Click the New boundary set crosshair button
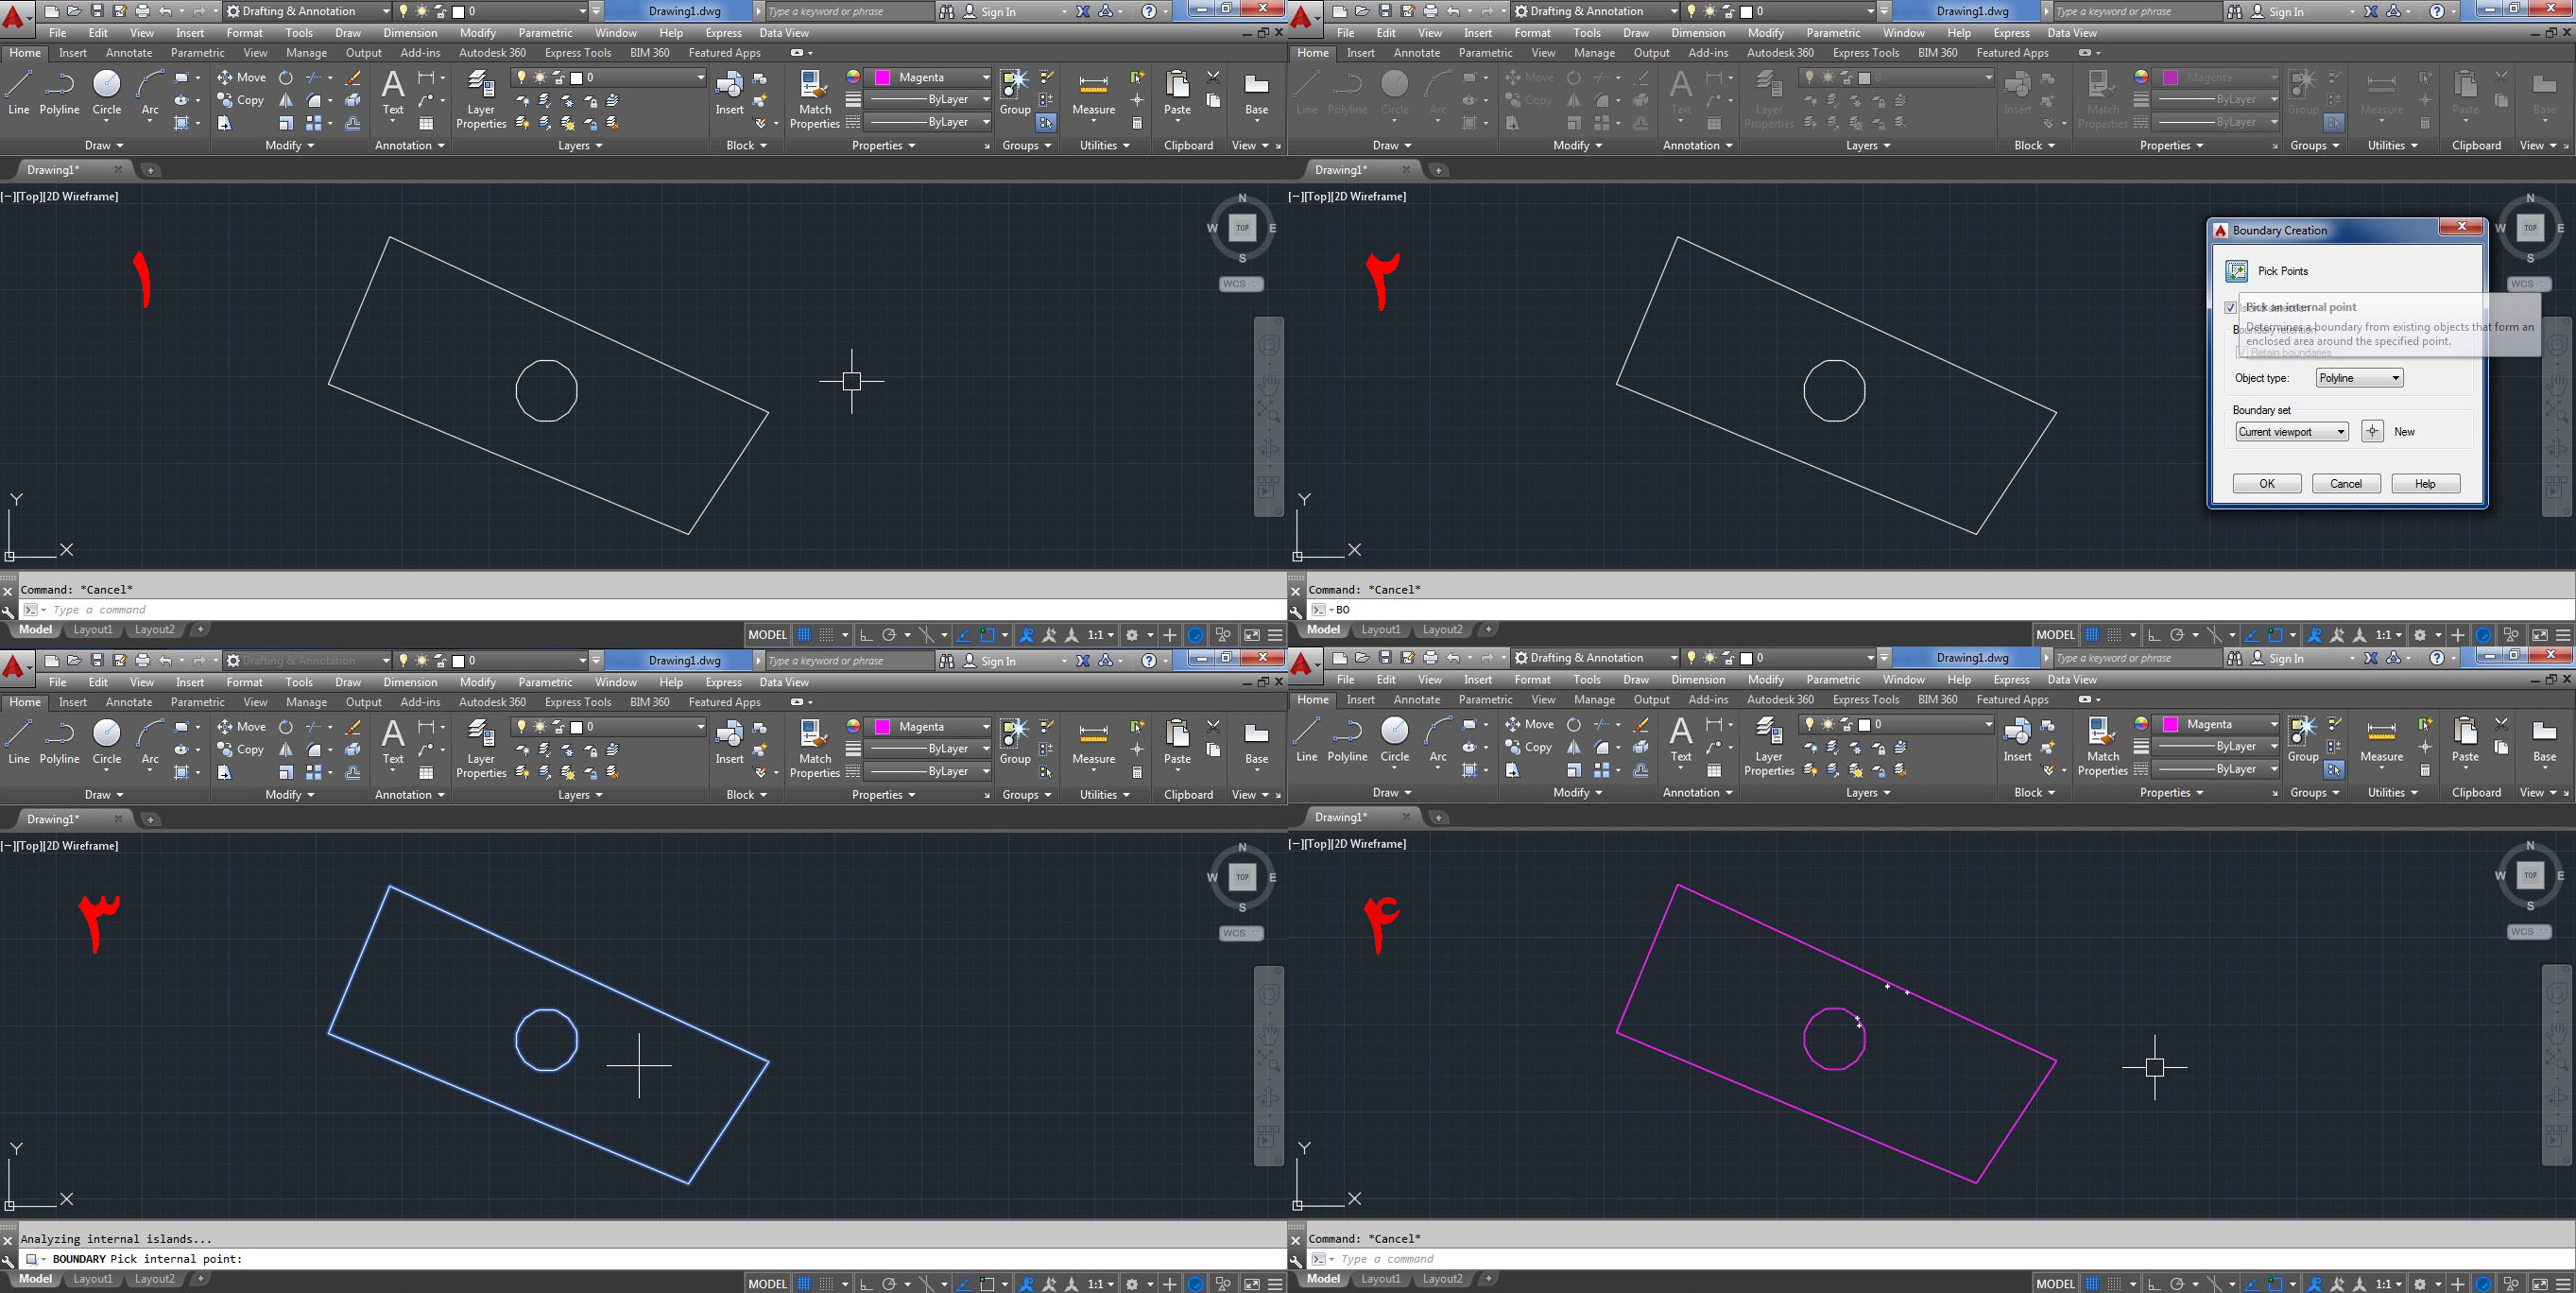2576x1293 pixels. point(2372,432)
